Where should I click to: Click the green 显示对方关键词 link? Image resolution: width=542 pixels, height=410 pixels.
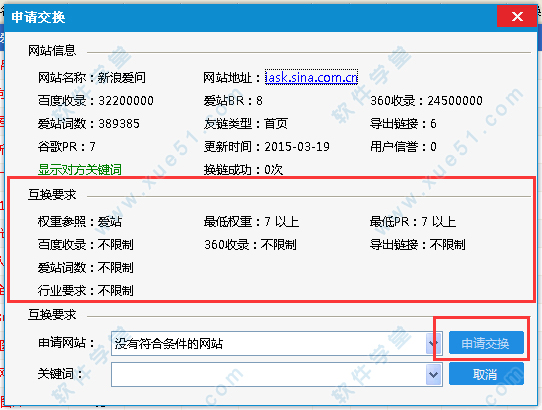tap(80, 170)
